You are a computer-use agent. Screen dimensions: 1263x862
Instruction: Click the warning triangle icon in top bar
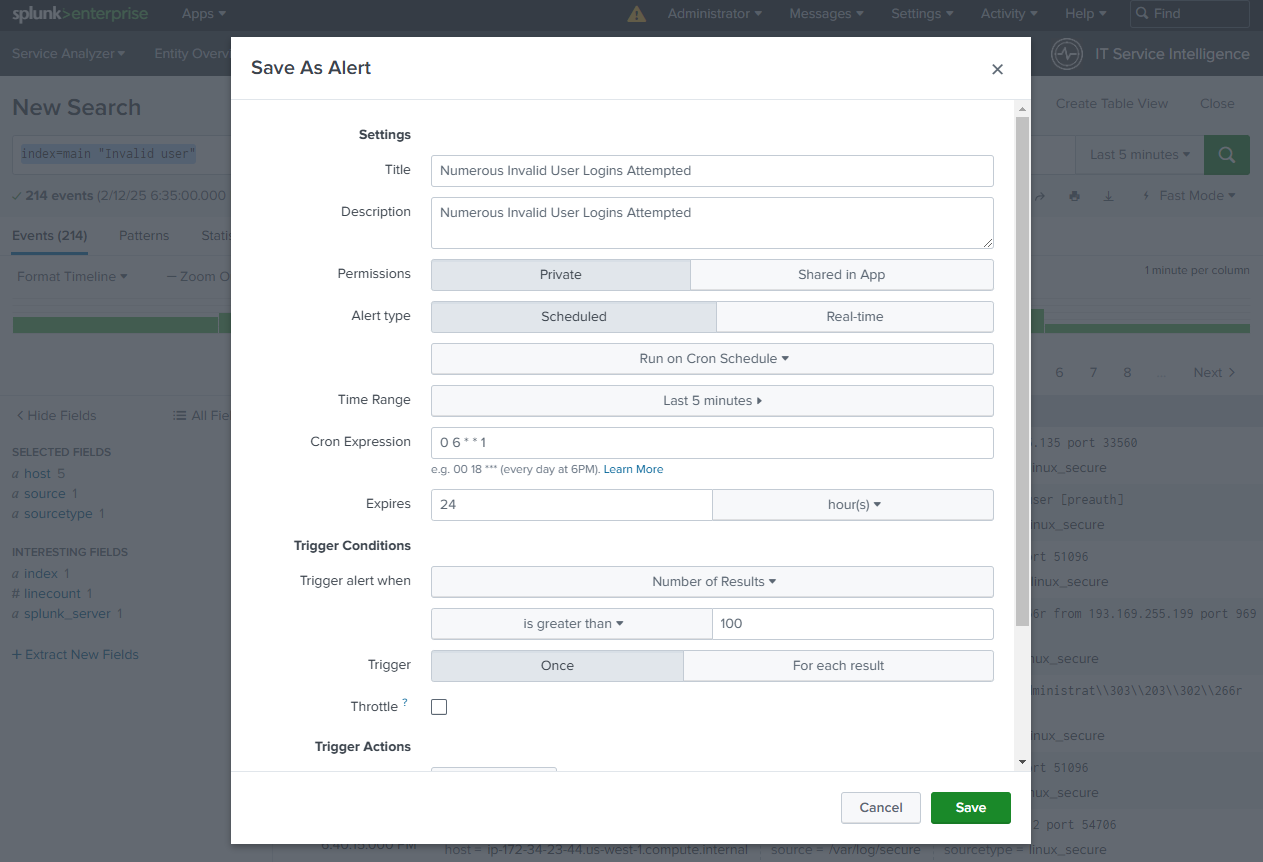tap(636, 14)
